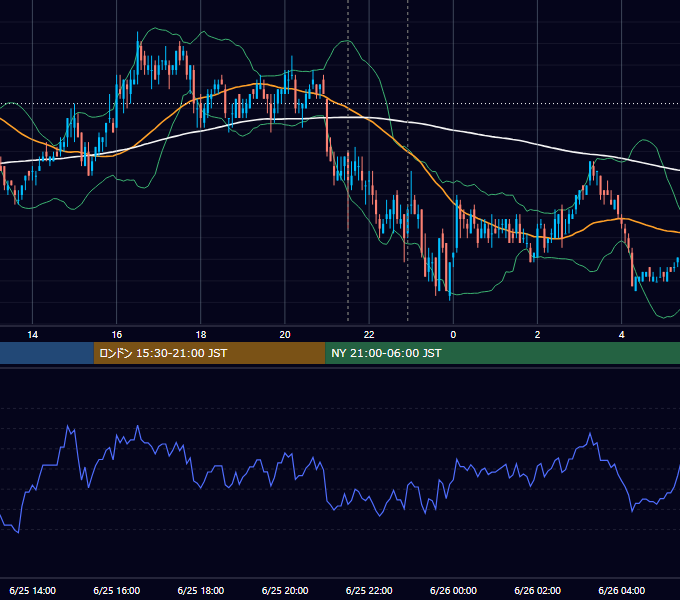Click the hour label 20 on price chart axis

pyautogui.click(x=285, y=335)
